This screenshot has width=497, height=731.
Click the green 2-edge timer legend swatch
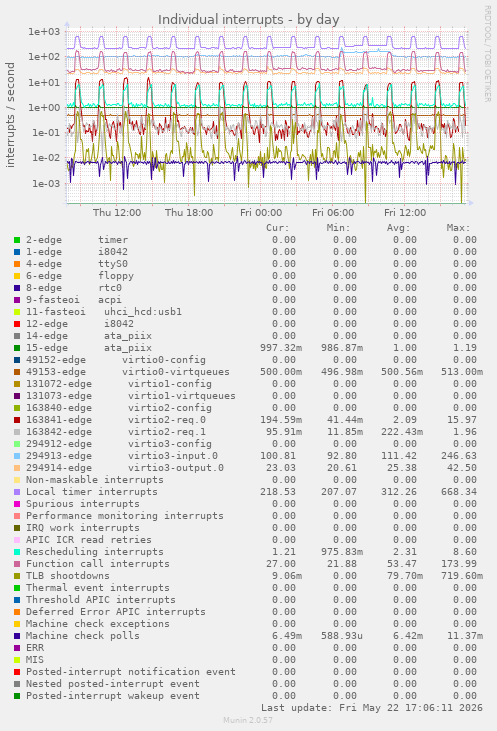[x=17, y=240]
